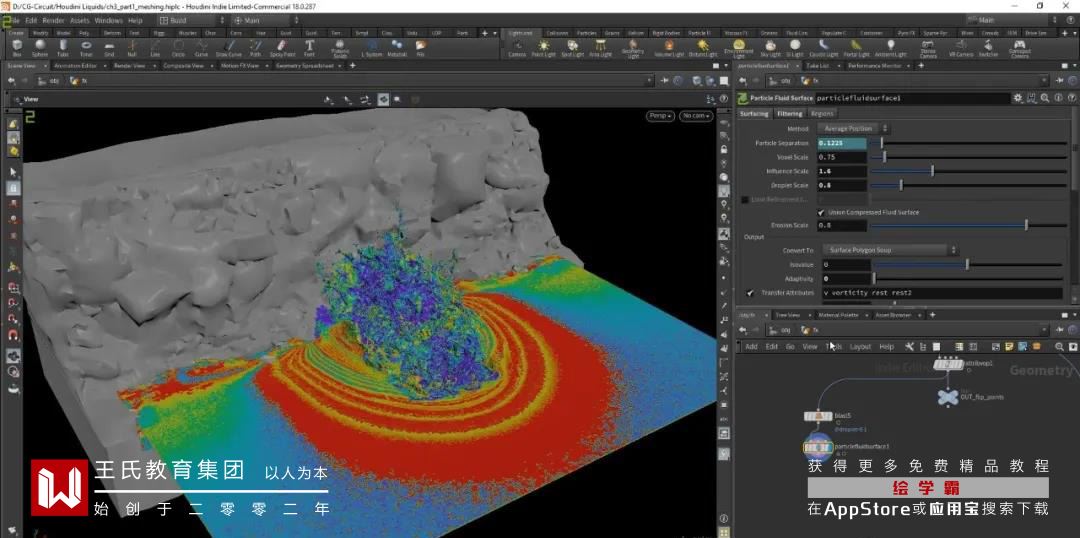This screenshot has height=538, width=1080.
Task: Open the Add menu in the network editor
Action: (x=751, y=346)
